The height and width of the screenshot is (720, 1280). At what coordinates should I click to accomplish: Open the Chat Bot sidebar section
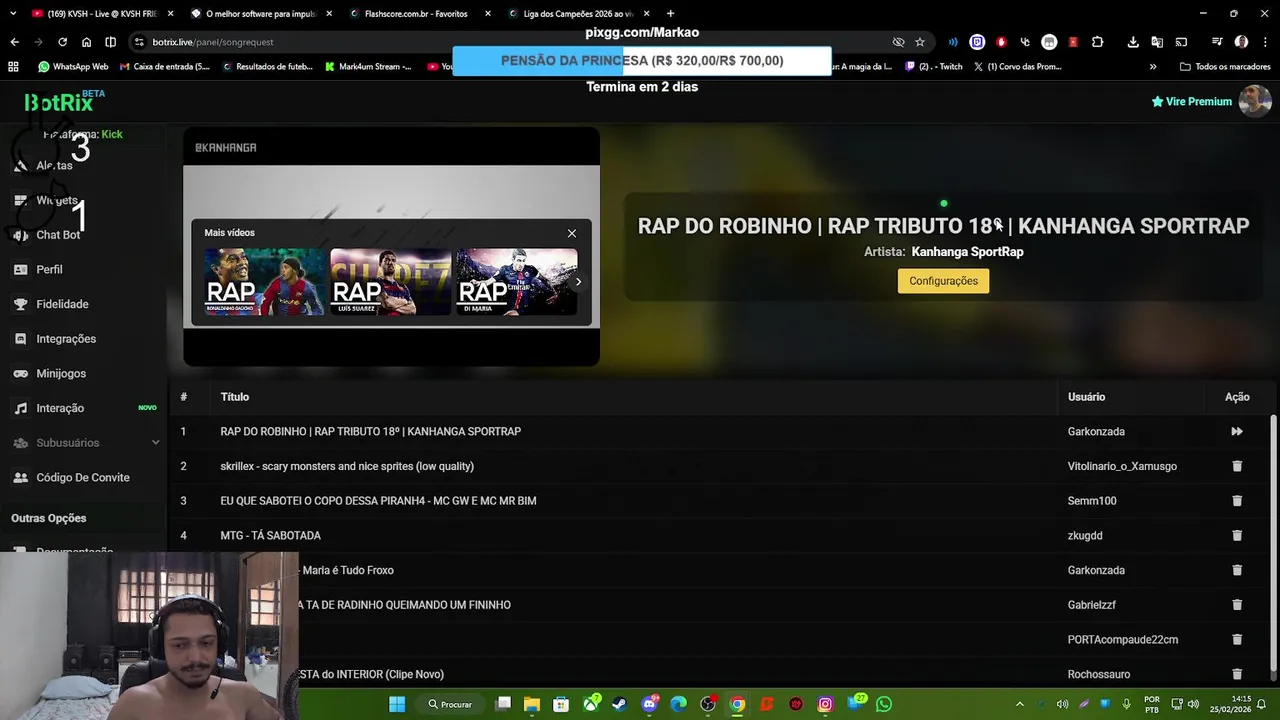point(58,235)
